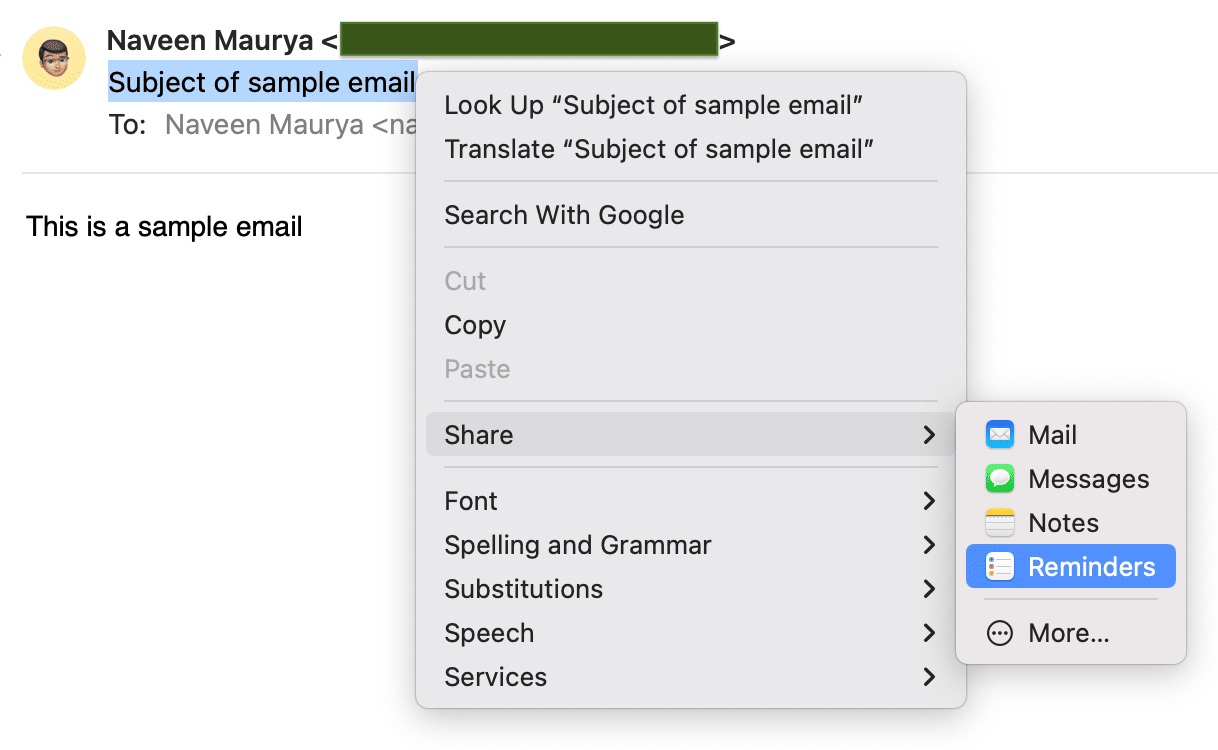Open the Share menu item
This screenshot has height=750, width=1218.
point(479,435)
